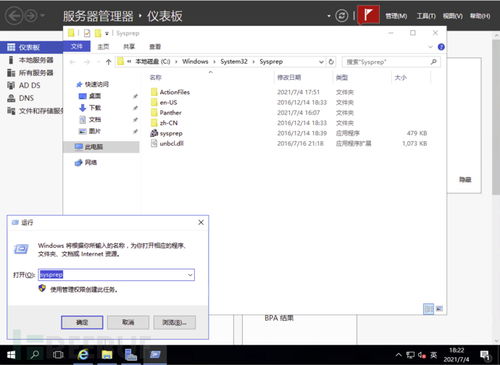Image resolution: width=500 pixels, height=365 pixels.
Task: Switch Explorer to large icons view
Action: click(439, 309)
